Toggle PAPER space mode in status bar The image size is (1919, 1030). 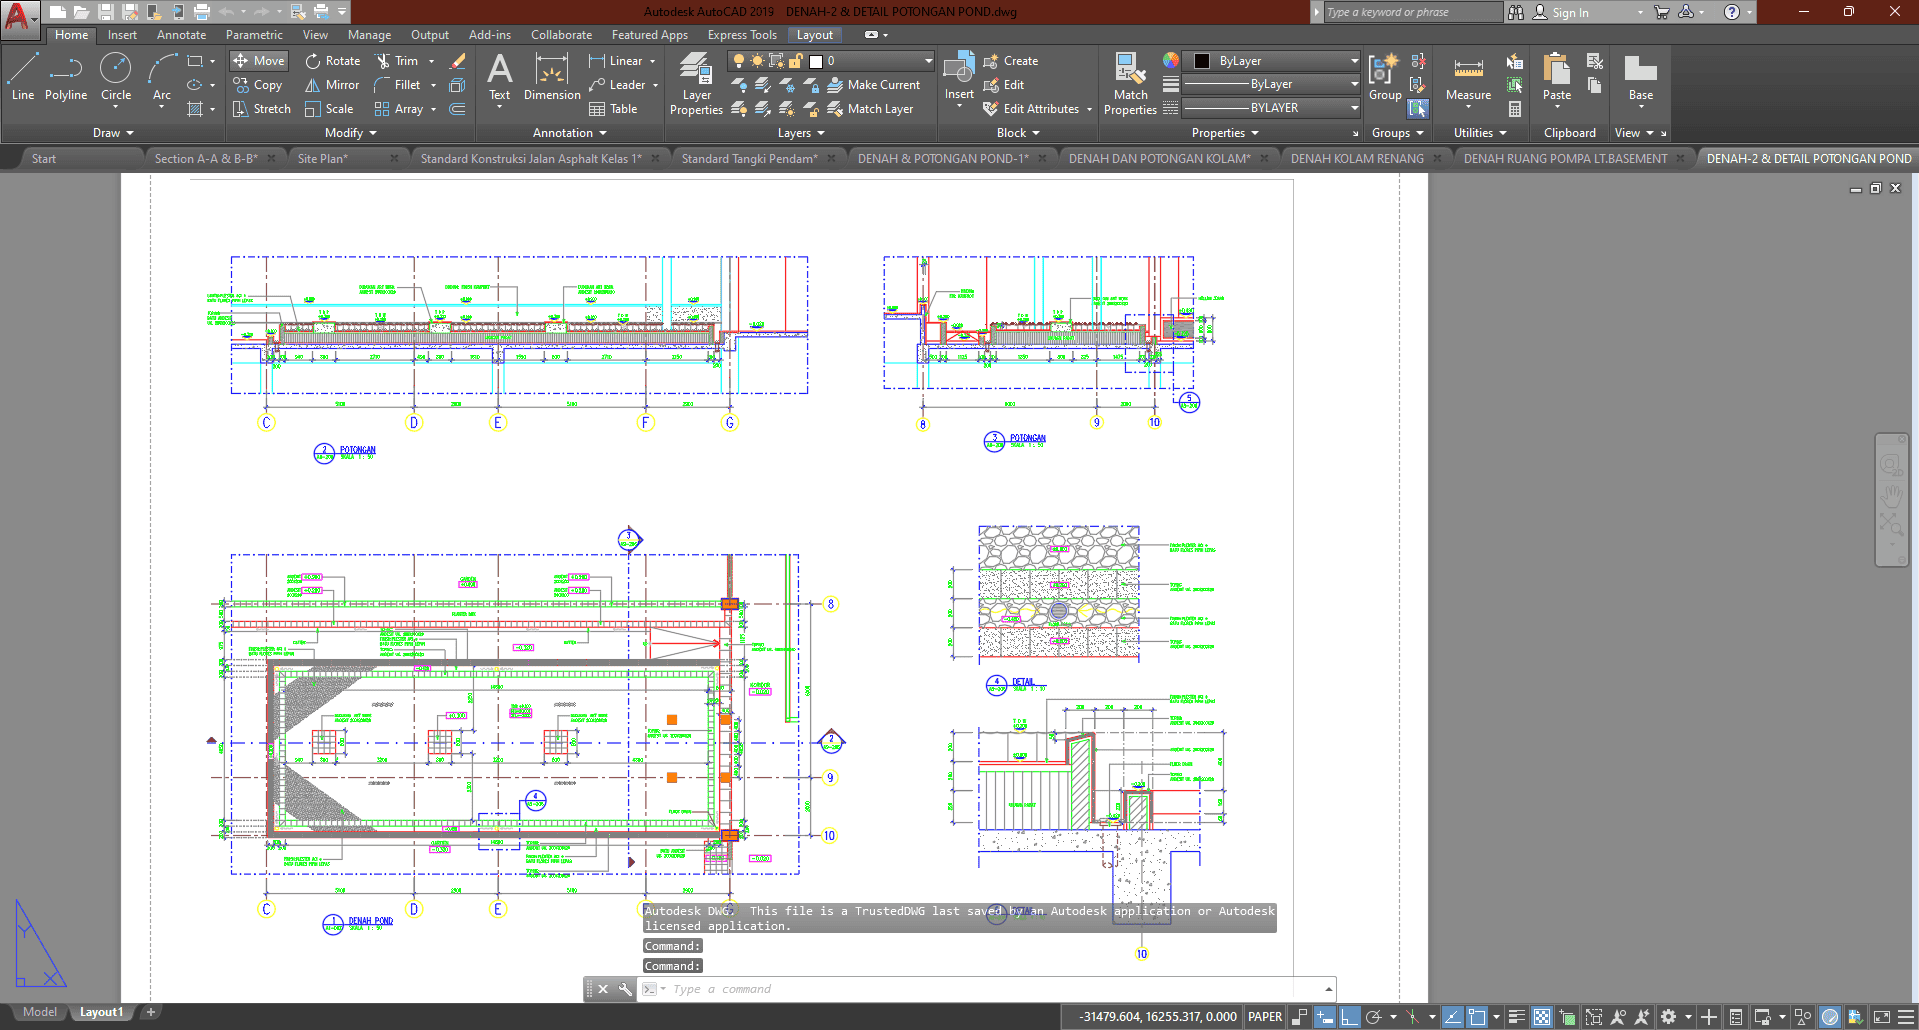coord(1265,1017)
